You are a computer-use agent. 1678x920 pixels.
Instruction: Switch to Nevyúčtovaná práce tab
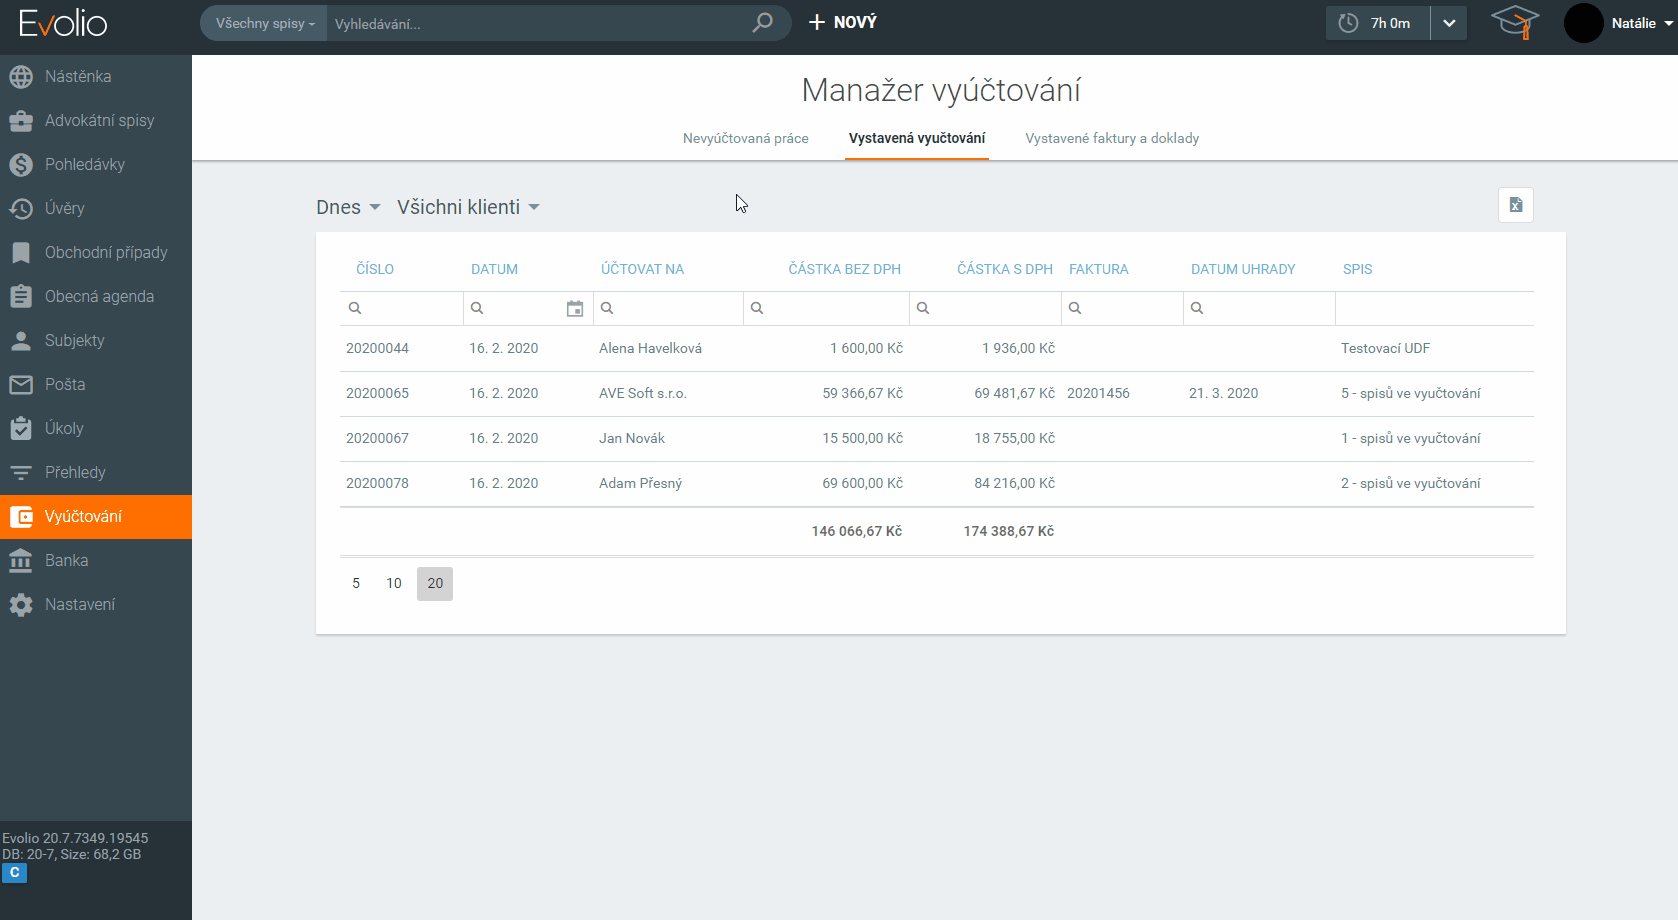(745, 138)
